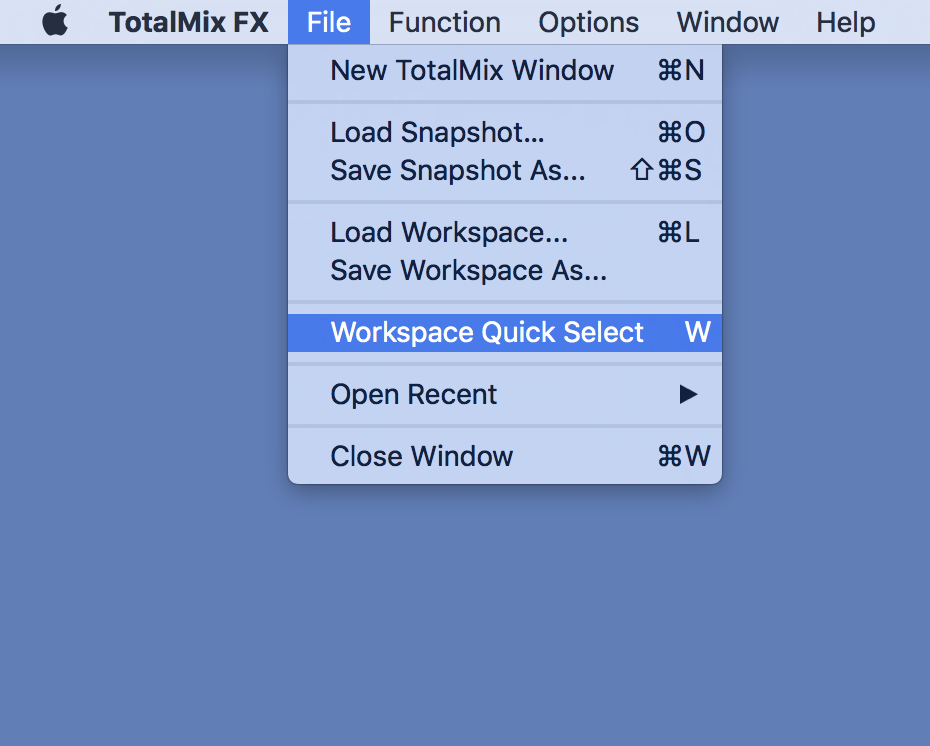Choose Save Workspace As…
Image resolution: width=930 pixels, height=746 pixels.
(x=469, y=271)
